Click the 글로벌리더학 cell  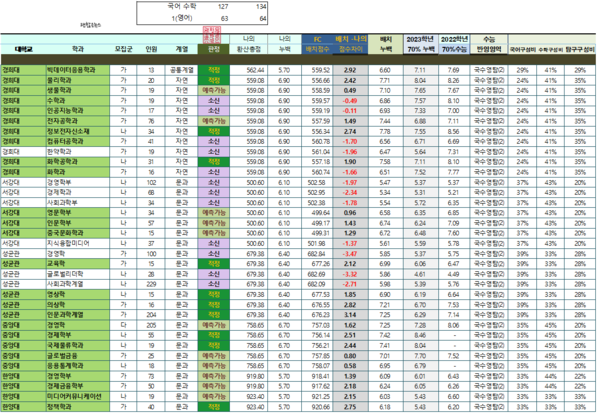(x=78, y=274)
